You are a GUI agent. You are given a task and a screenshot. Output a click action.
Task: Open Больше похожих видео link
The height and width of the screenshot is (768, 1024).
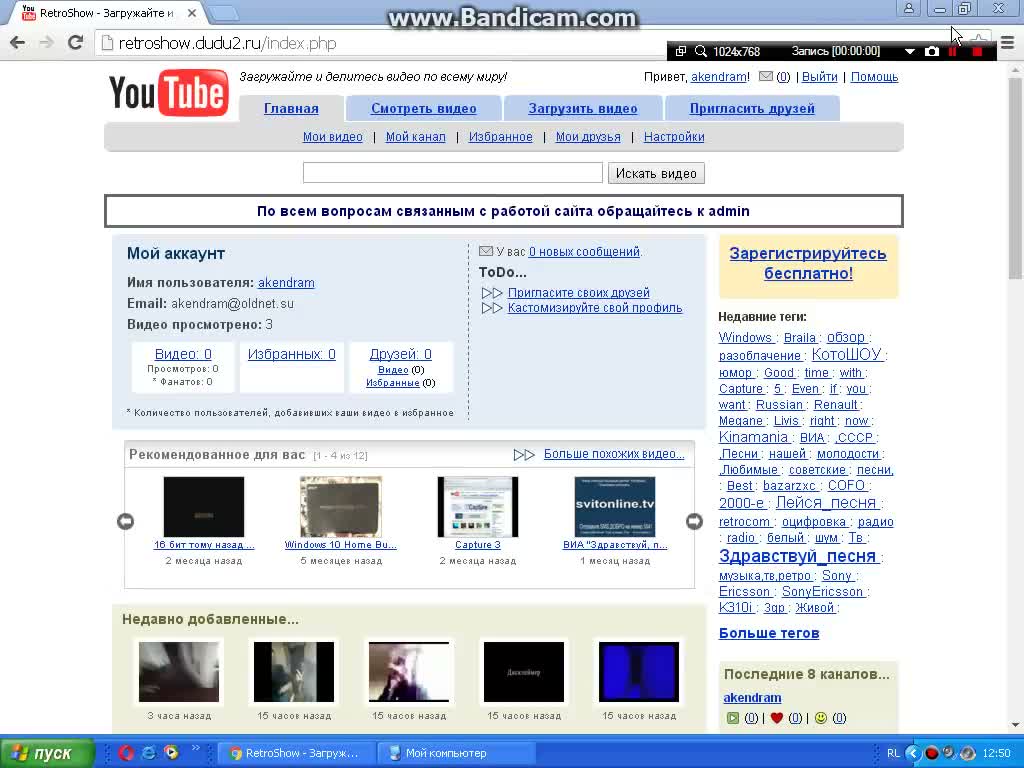click(614, 454)
